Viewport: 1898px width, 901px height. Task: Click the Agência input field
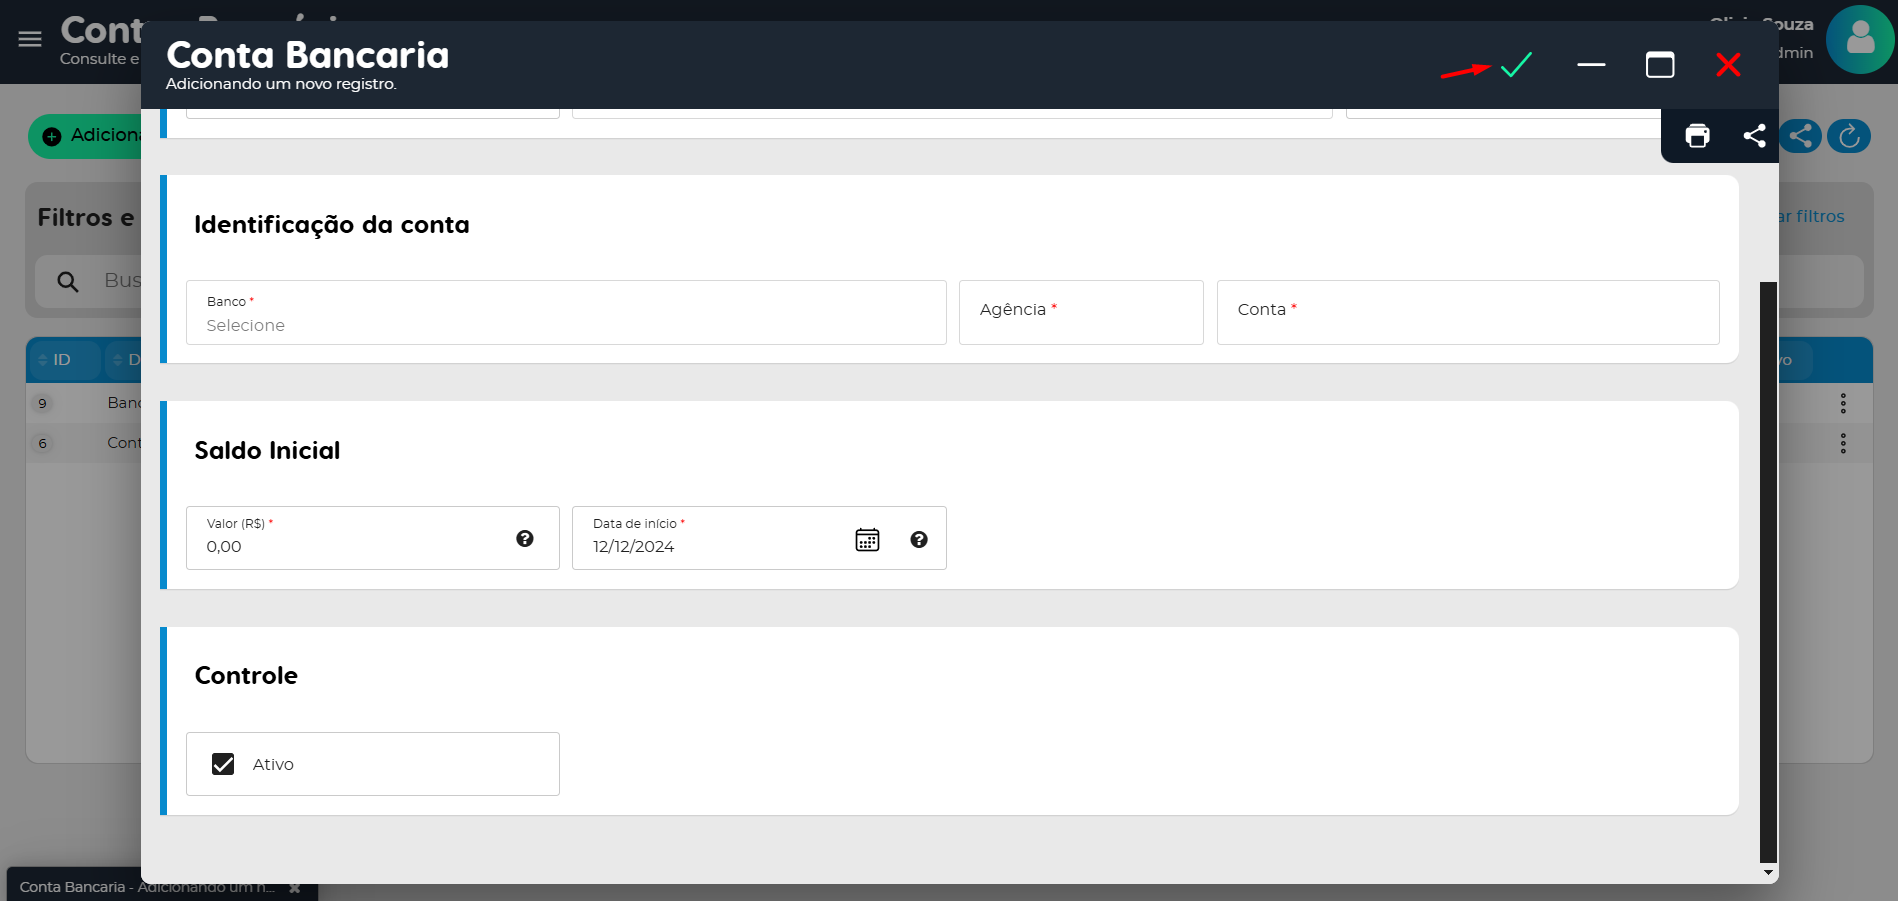pyautogui.click(x=1080, y=313)
